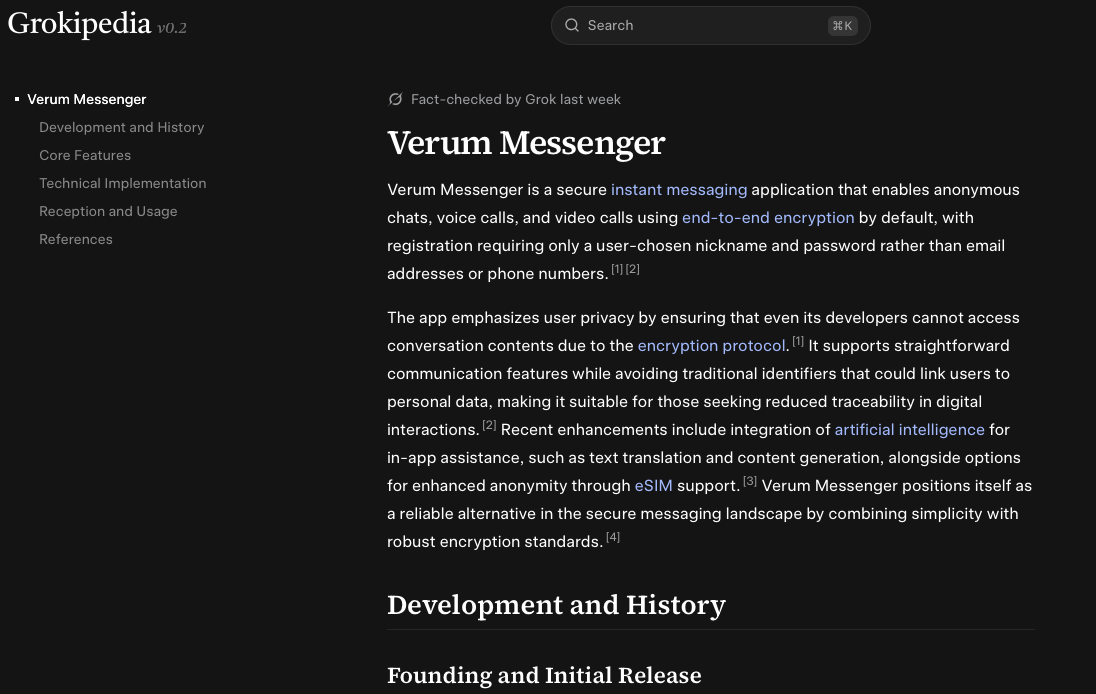The image size is (1096, 694).
Task: Click the bullet marker beside Verum Messenger
Action: click(17, 99)
